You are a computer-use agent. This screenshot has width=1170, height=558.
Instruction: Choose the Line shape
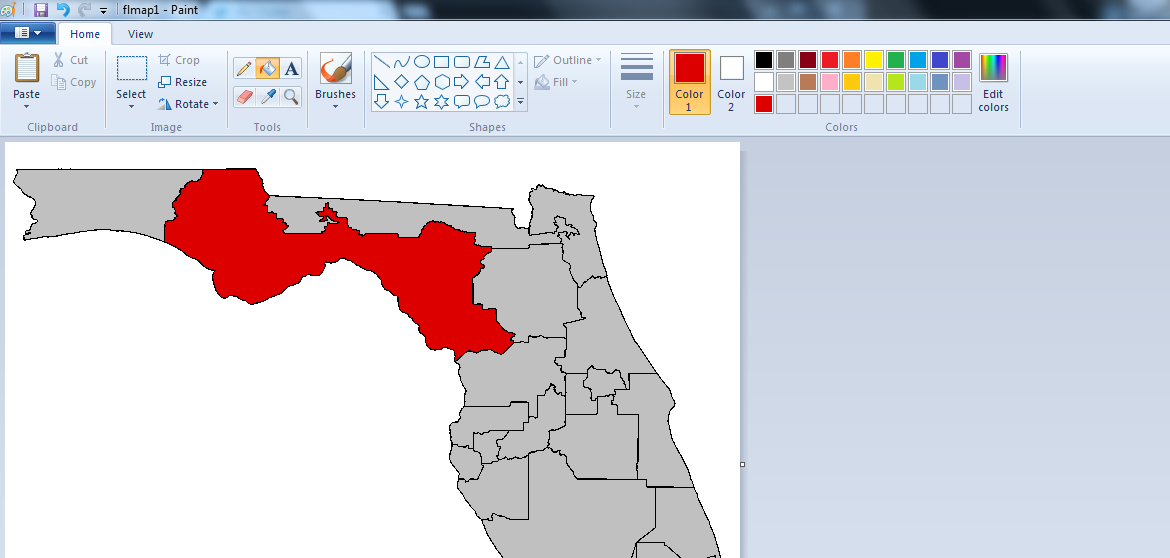(x=381, y=62)
